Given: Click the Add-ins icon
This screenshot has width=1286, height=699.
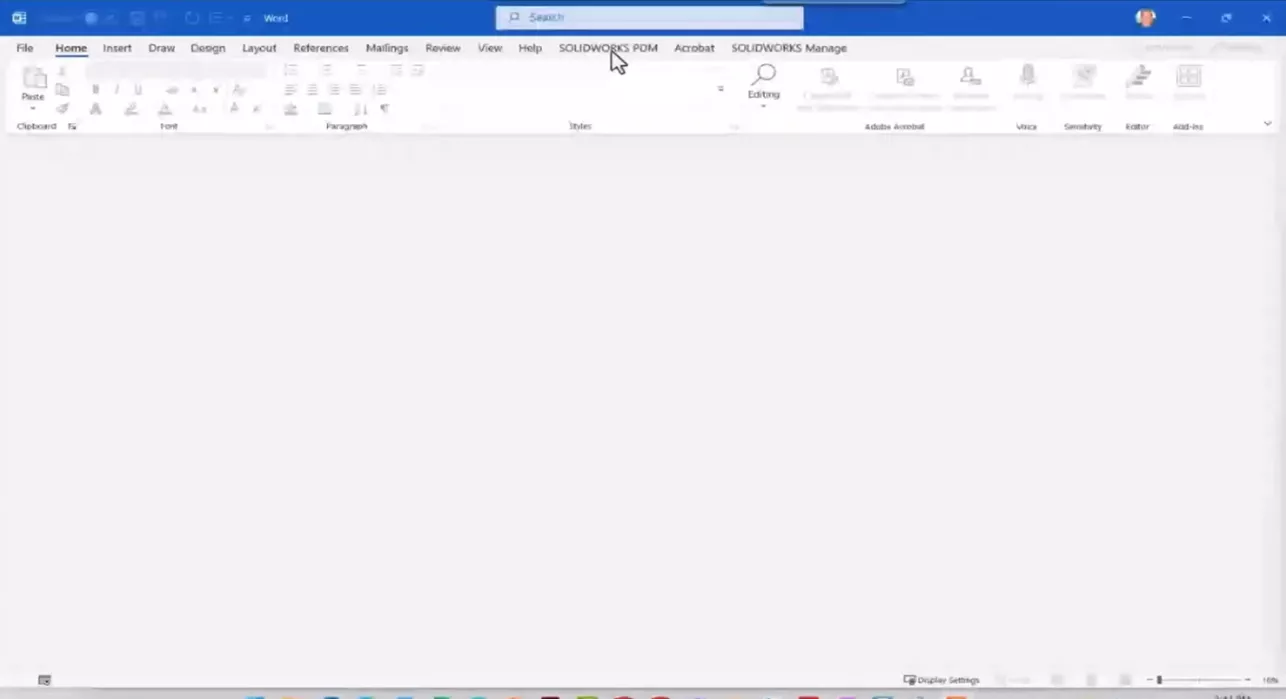Looking at the screenshot, I should pos(1189,78).
